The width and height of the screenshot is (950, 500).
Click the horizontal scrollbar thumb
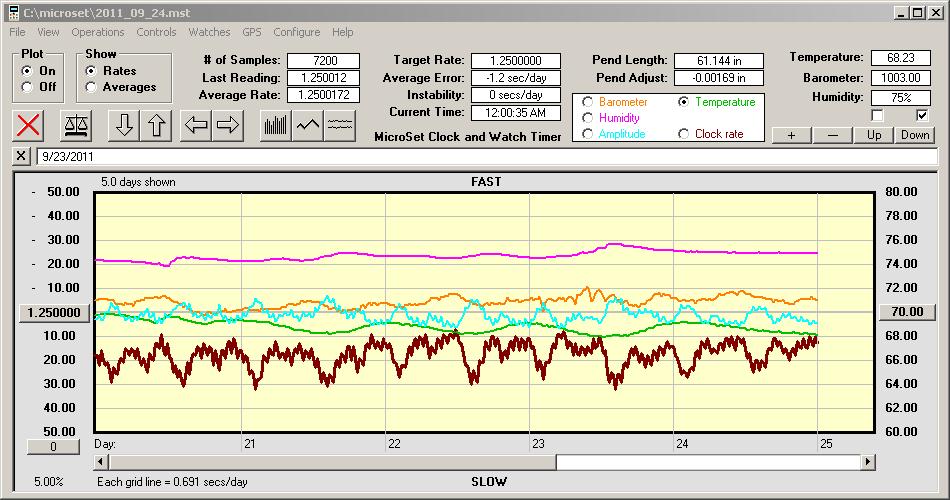click(332, 462)
